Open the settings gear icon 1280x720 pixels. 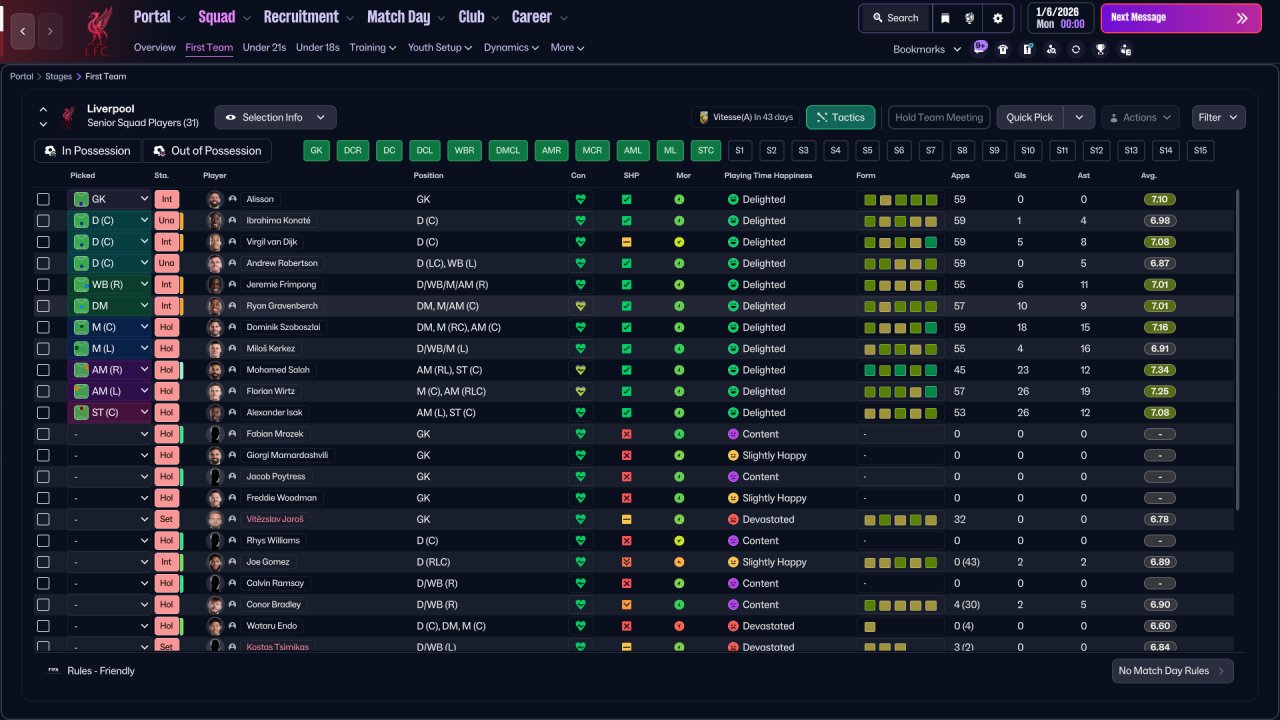[x=998, y=18]
